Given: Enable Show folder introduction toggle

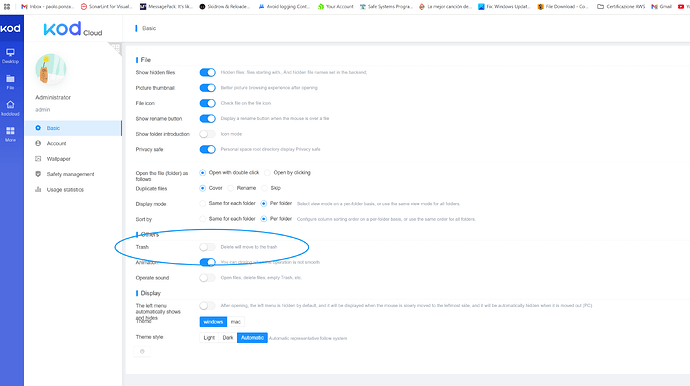Looking at the screenshot, I should [207, 134].
